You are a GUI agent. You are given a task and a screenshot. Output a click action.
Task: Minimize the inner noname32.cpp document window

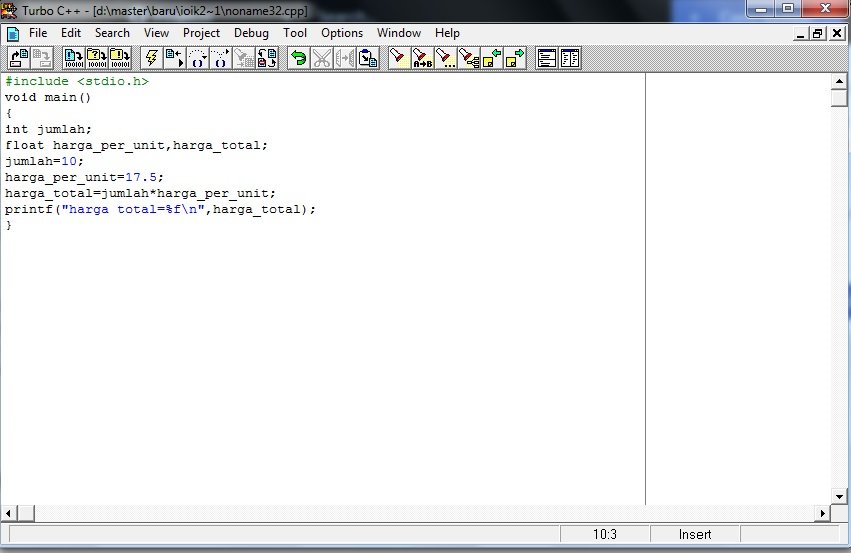(x=800, y=34)
